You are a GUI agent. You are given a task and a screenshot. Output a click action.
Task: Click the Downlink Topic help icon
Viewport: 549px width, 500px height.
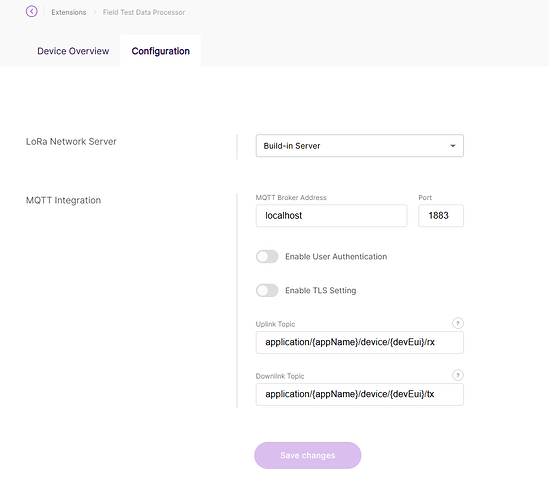point(458,375)
